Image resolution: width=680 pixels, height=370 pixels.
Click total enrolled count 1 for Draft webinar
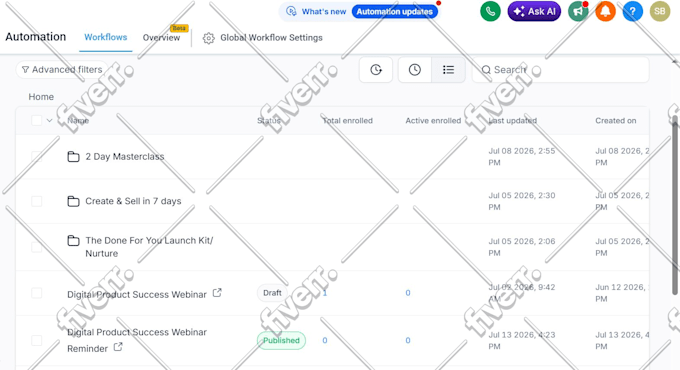pos(324,293)
